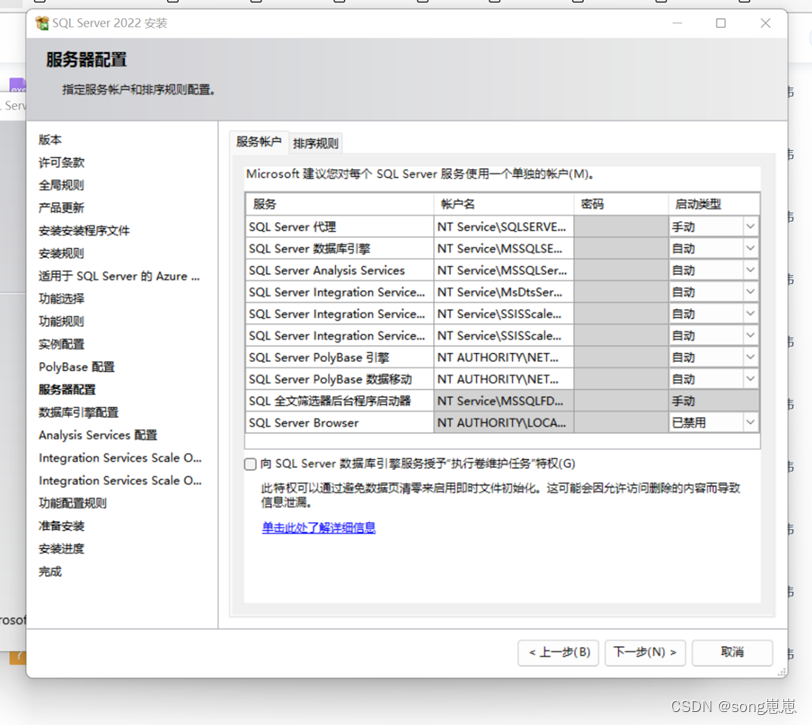Select the 许可条款 step in the sidebar
Image resolution: width=812 pixels, height=725 pixels.
(61, 163)
